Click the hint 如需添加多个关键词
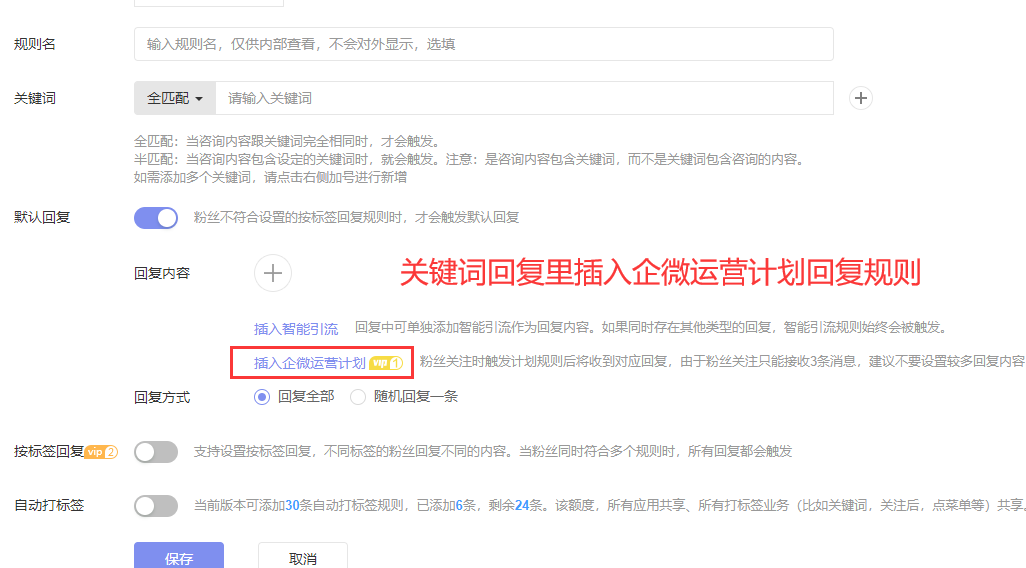 tap(270, 177)
